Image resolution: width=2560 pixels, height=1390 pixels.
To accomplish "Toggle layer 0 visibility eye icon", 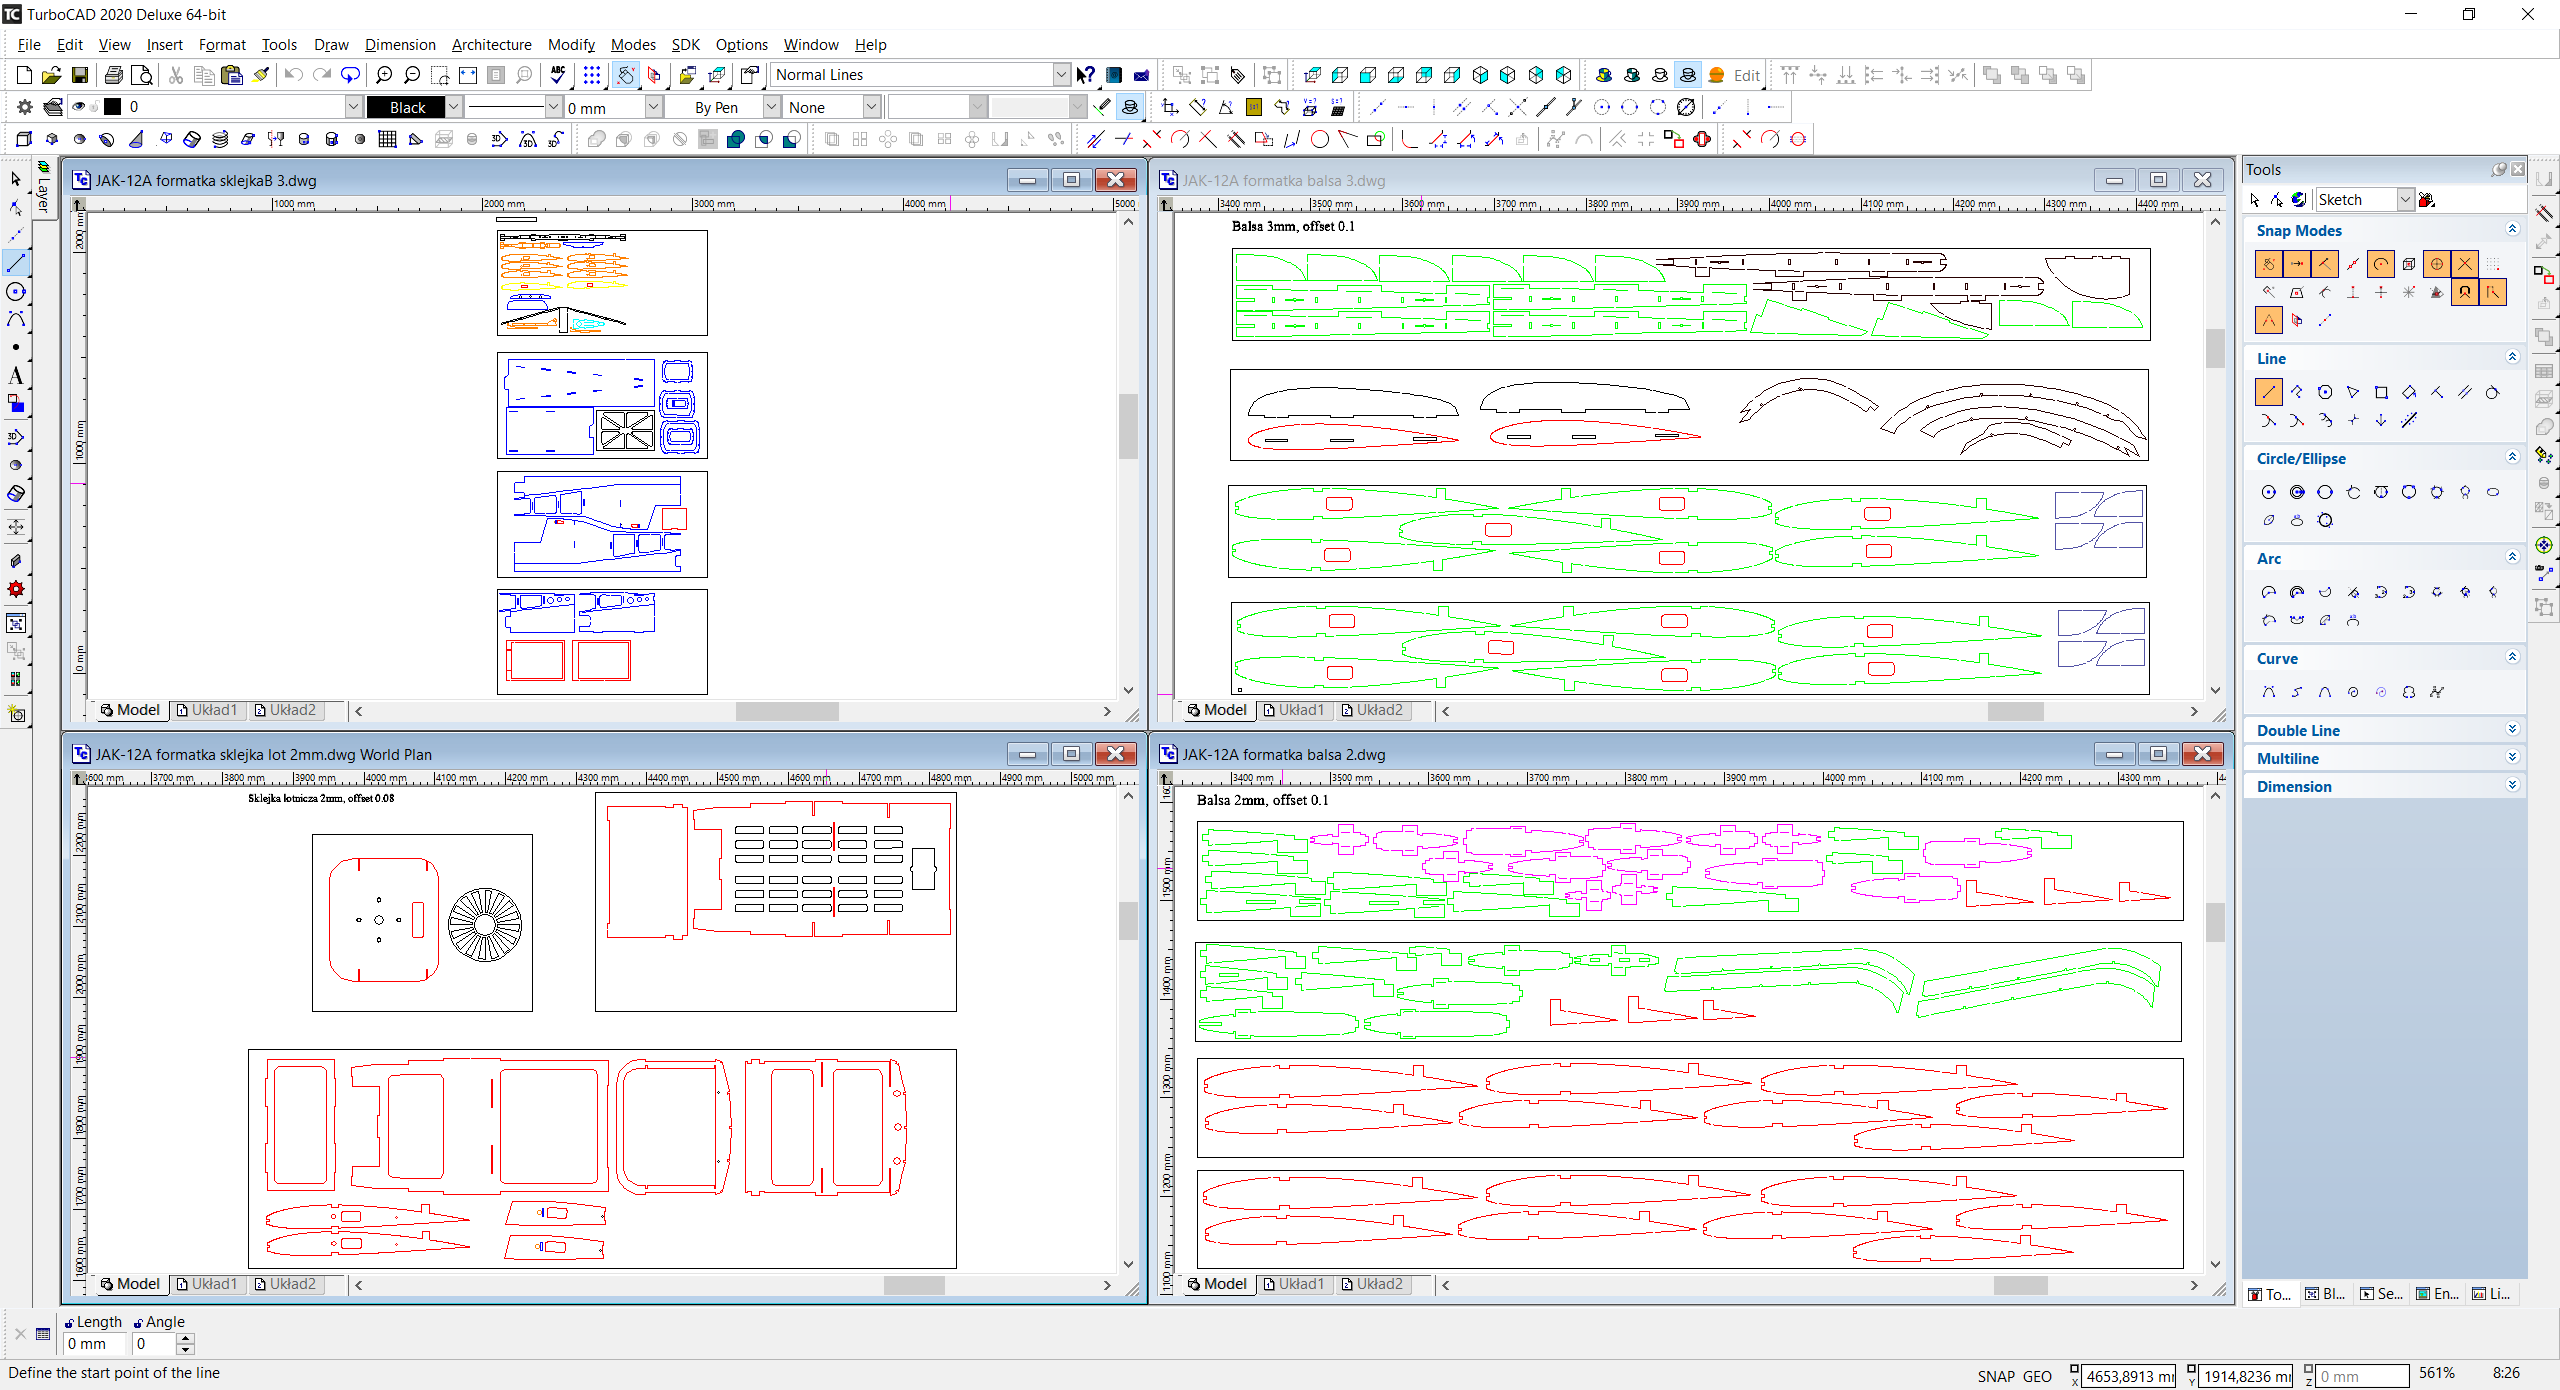I will point(78,107).
